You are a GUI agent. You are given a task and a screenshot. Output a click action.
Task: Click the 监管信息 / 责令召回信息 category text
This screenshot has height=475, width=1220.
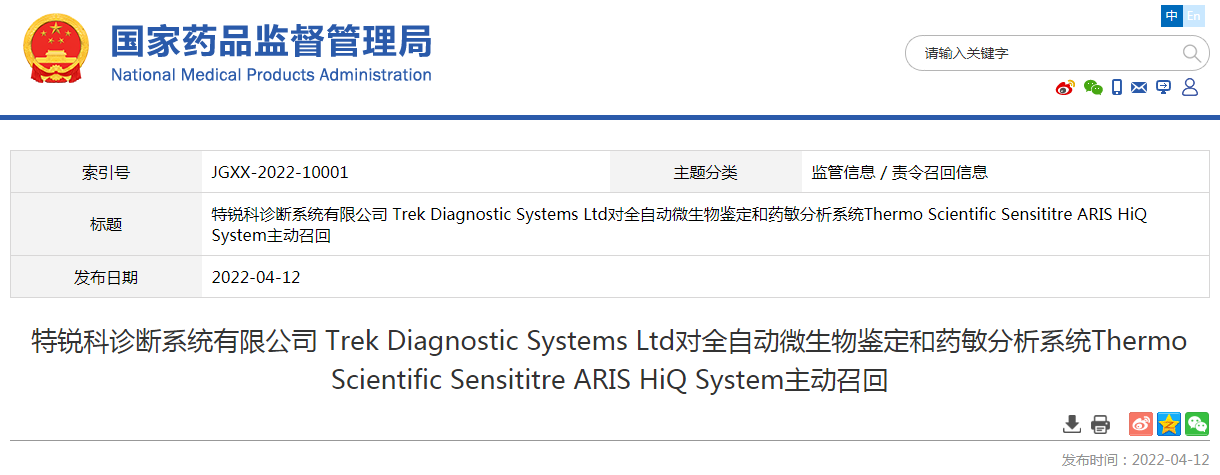pos(900,172)
